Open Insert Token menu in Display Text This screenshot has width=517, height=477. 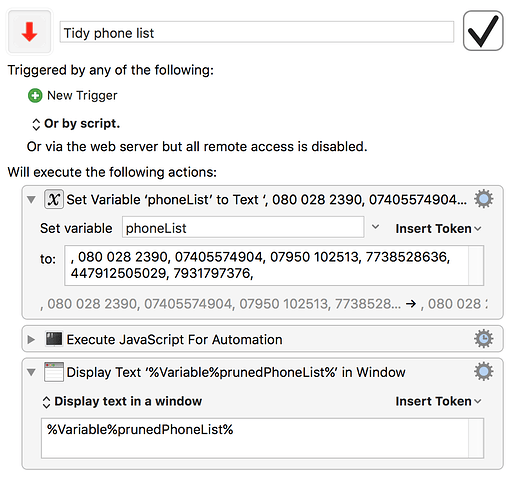tap(438, 401)
